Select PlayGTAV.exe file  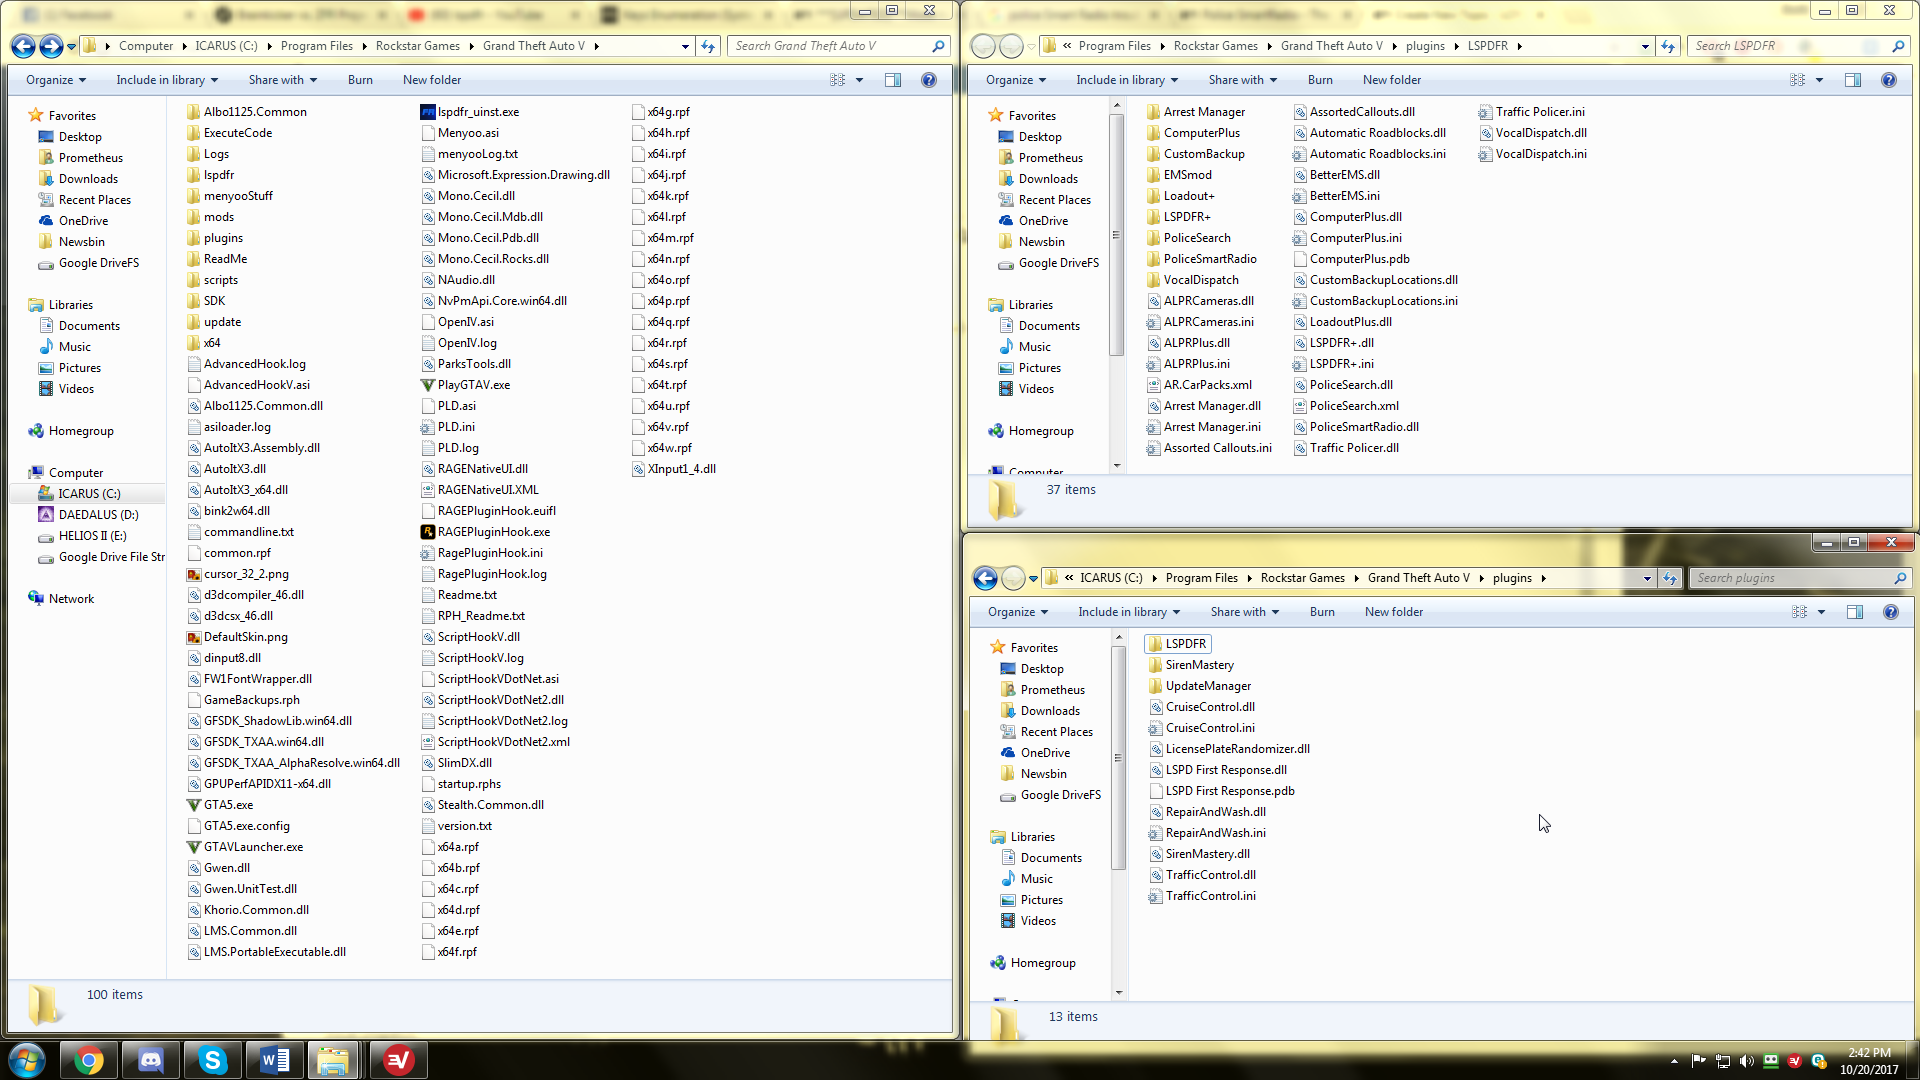[x=473, y=385]
